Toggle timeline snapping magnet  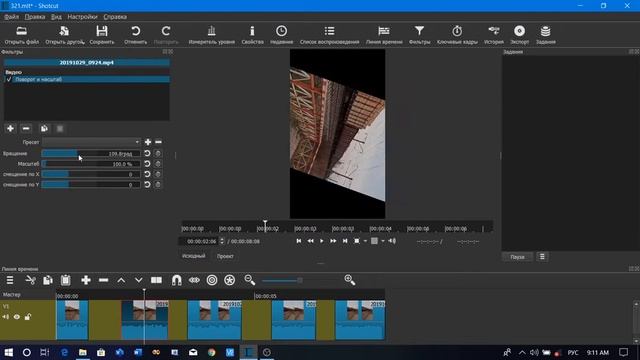tap(176, 280)
